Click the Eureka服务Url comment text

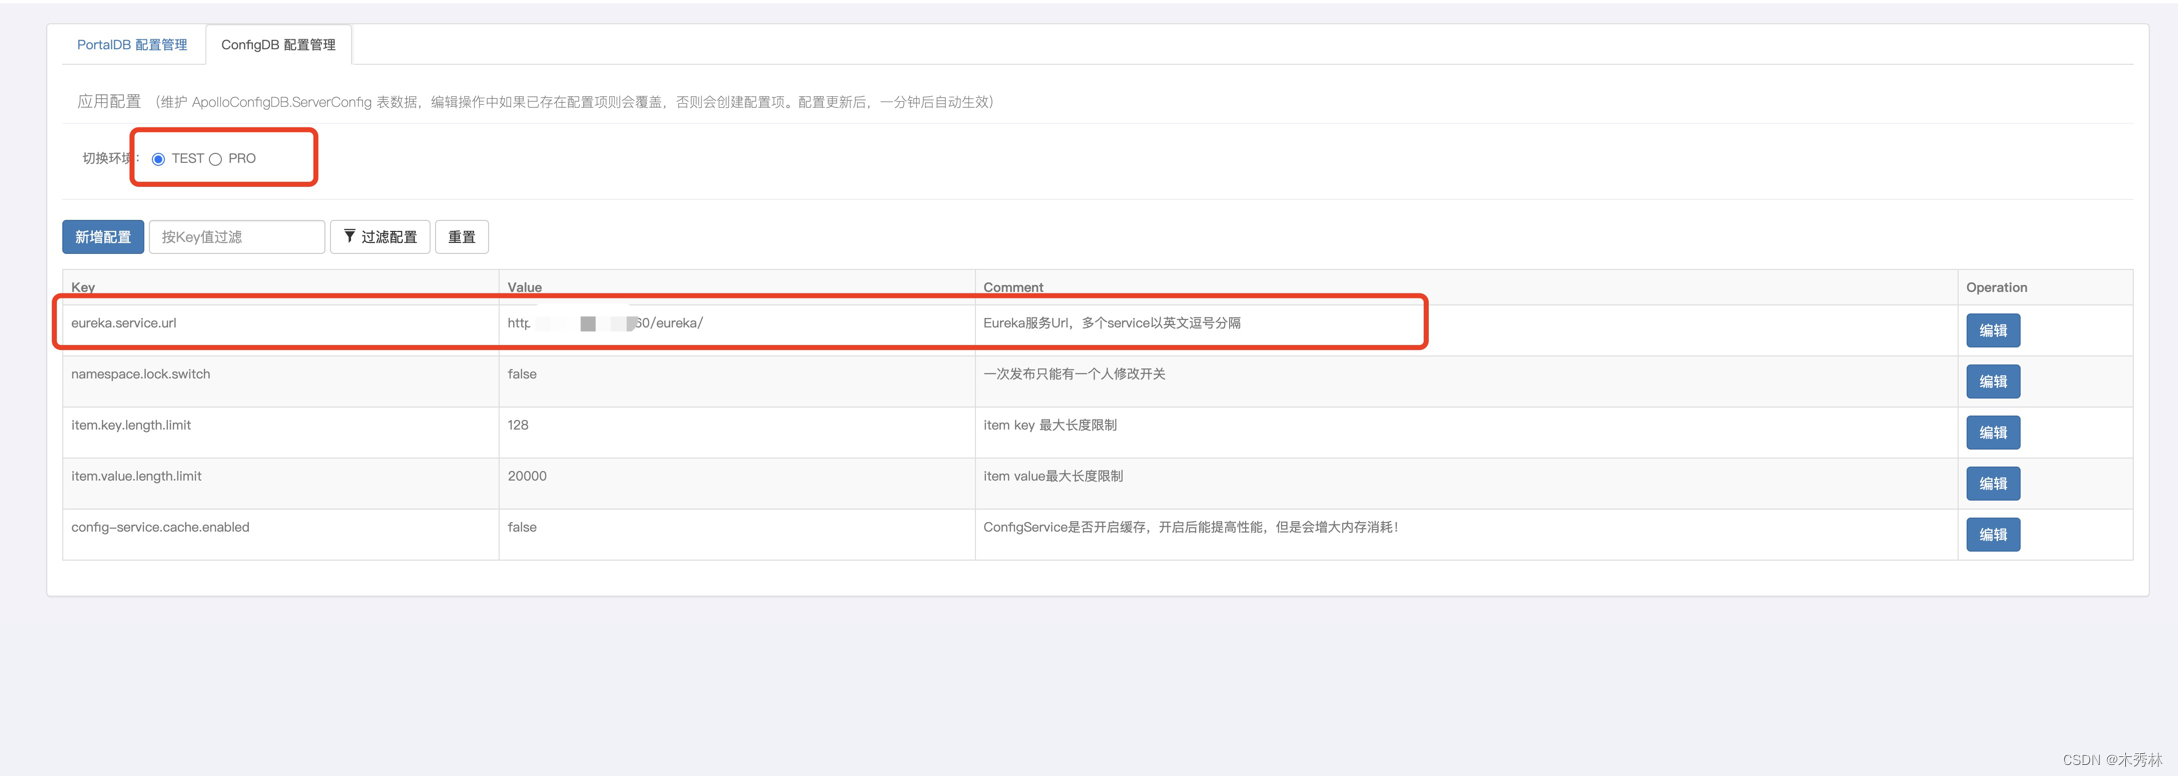click(1112, 323)
